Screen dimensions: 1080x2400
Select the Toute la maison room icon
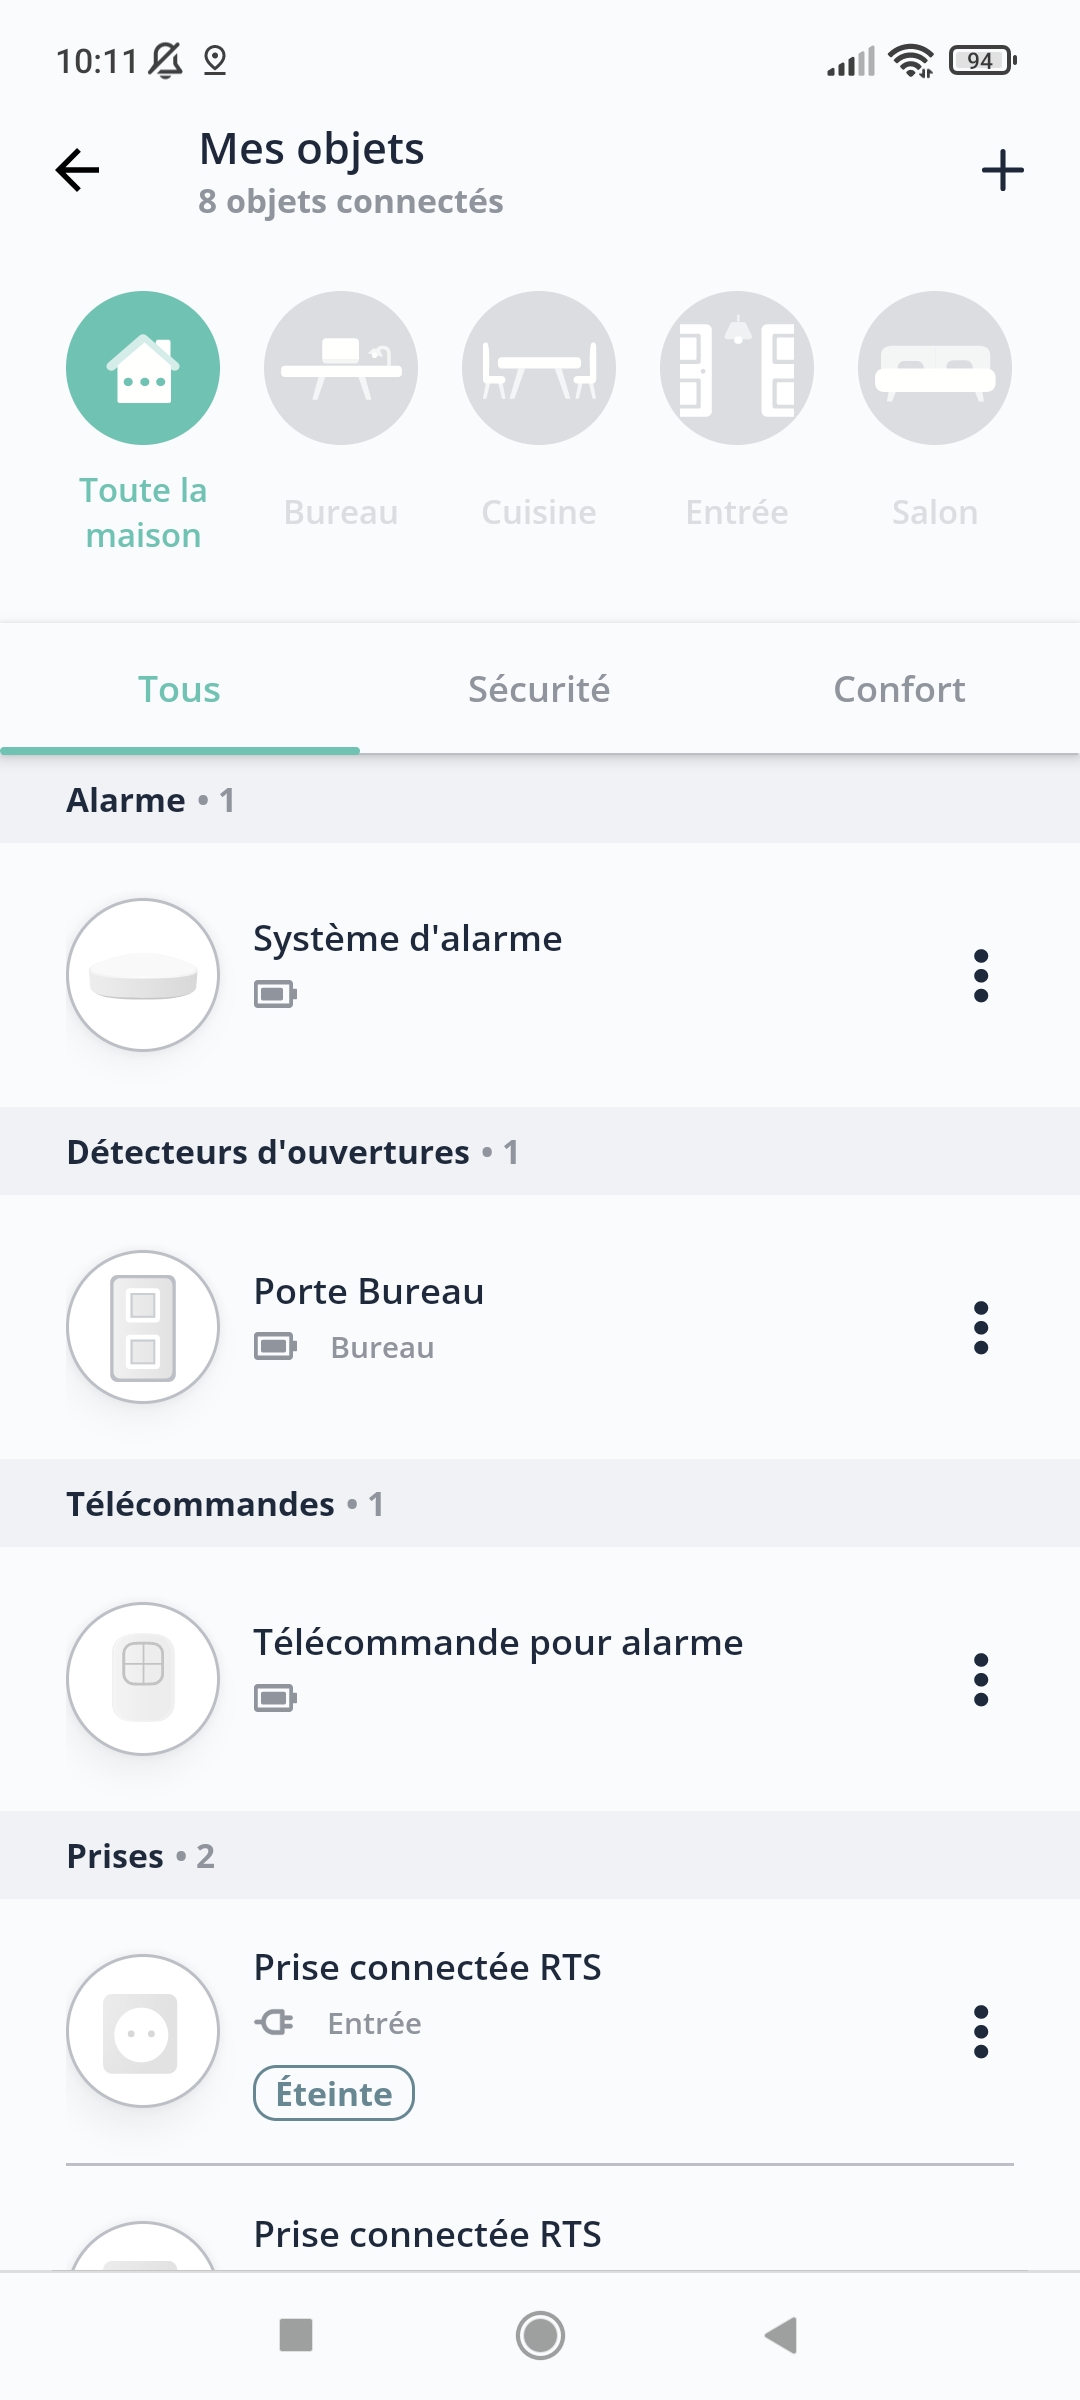143,368
